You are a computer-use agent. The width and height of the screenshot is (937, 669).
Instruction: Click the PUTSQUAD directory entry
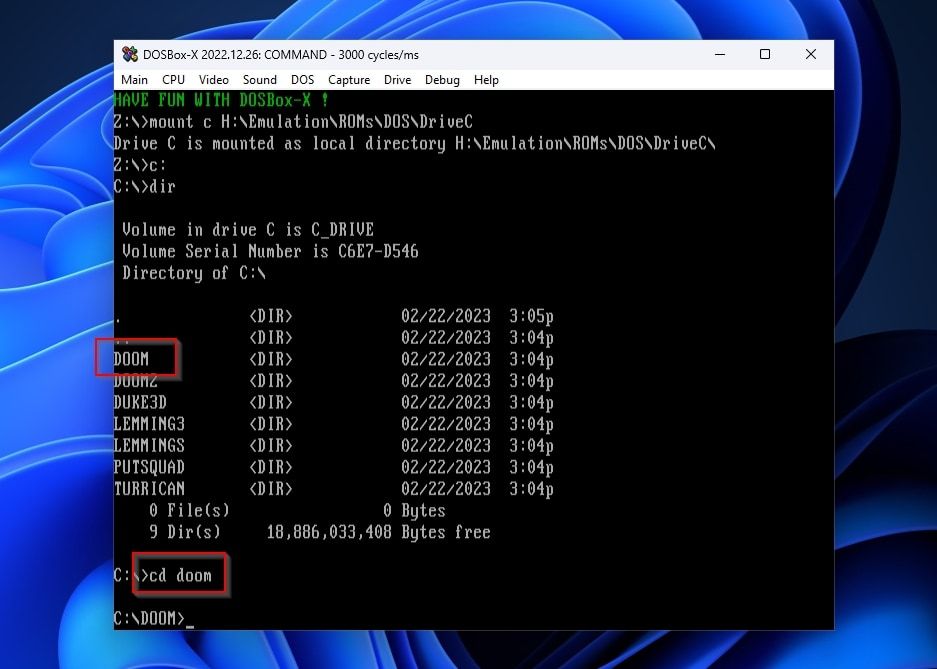pyautogui.click(x=149, y=467)
